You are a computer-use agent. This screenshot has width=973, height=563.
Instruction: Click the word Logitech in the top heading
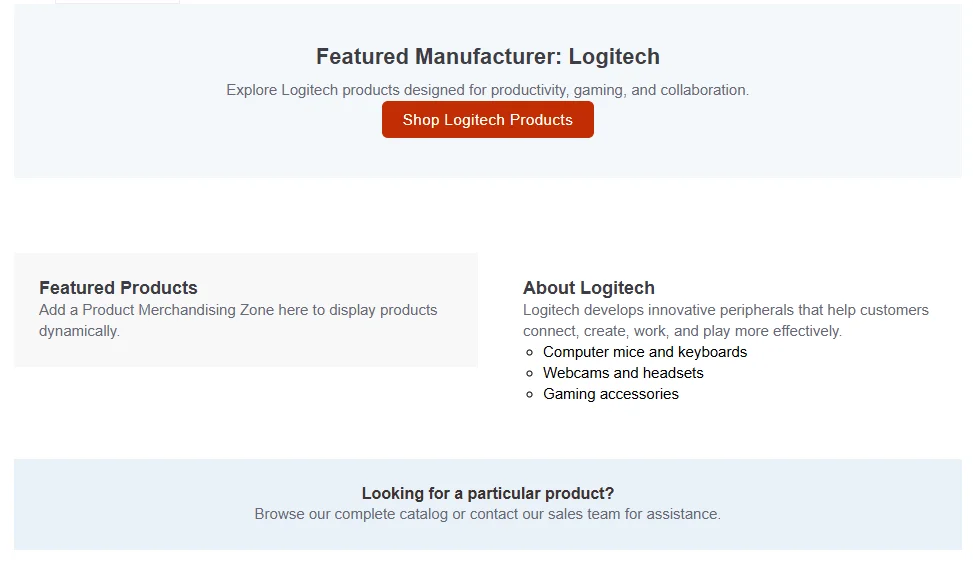[x=614, y=56]
